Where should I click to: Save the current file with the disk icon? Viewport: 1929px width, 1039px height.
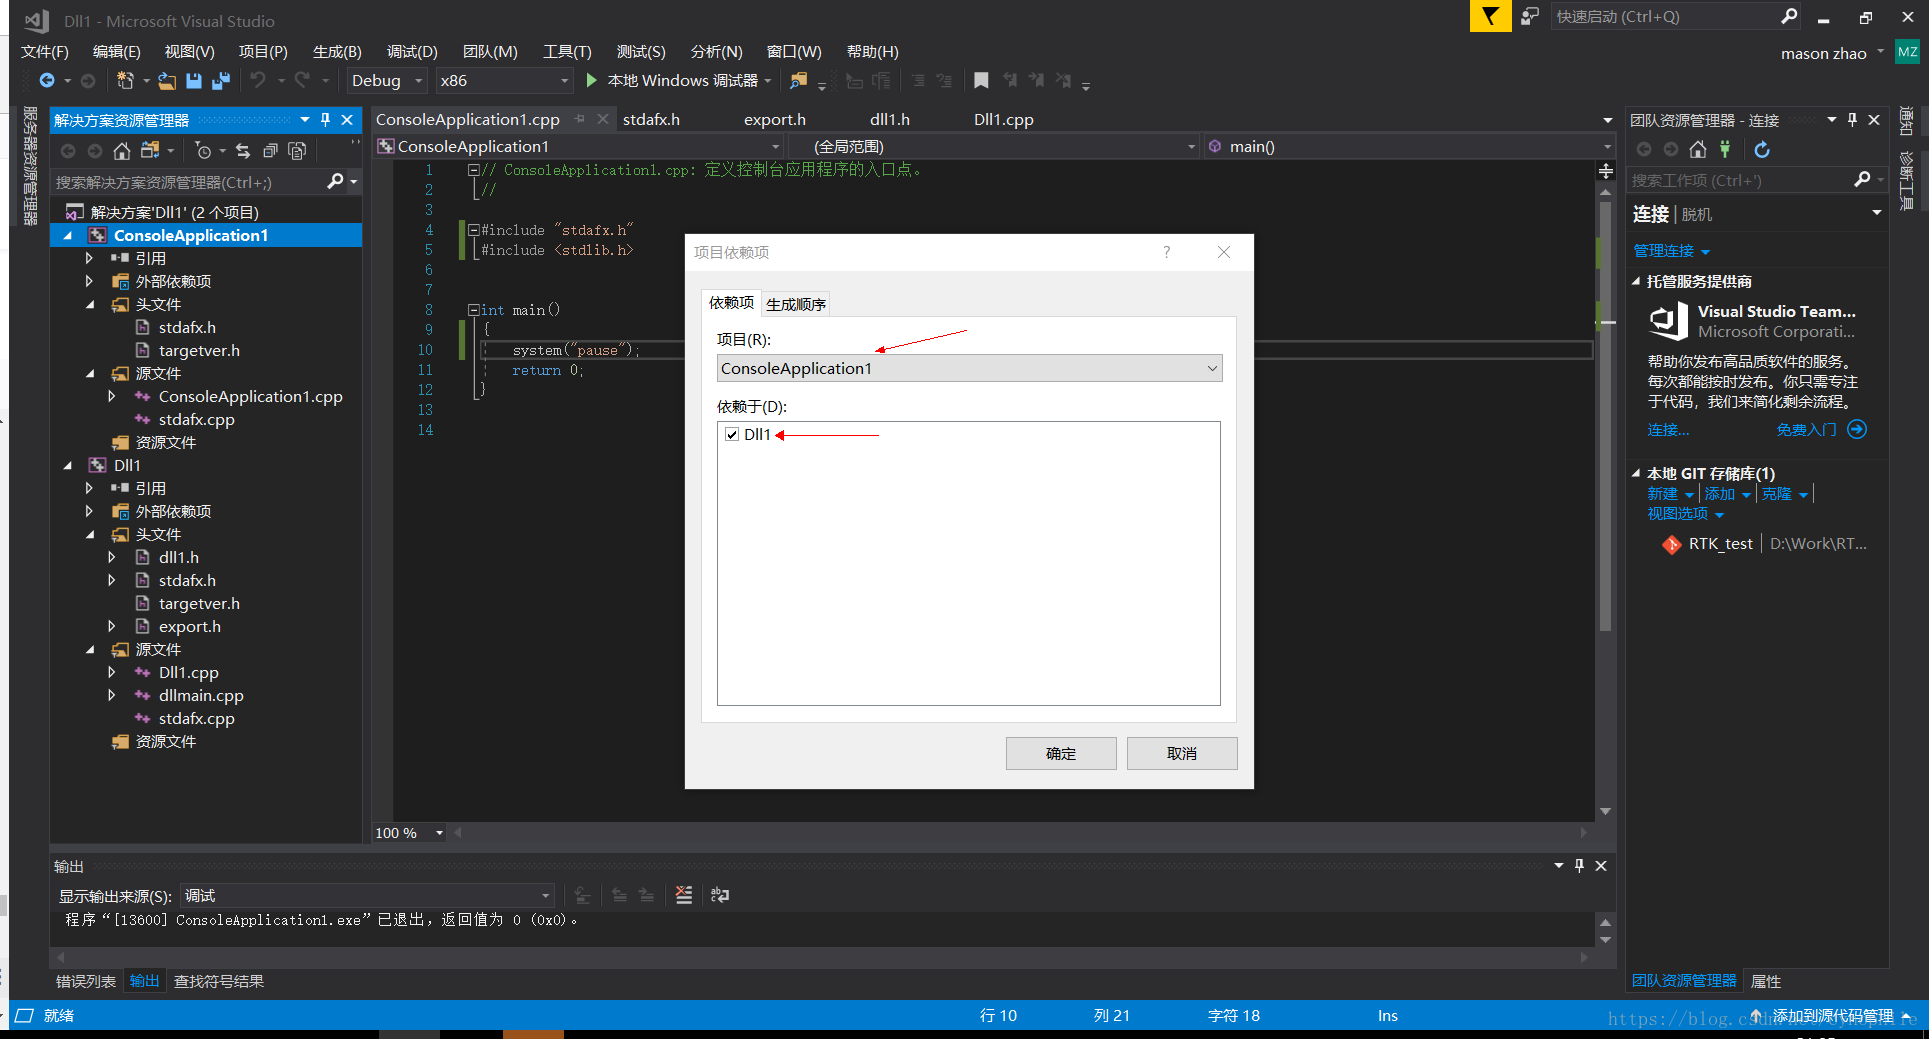(x=194, y=80)
